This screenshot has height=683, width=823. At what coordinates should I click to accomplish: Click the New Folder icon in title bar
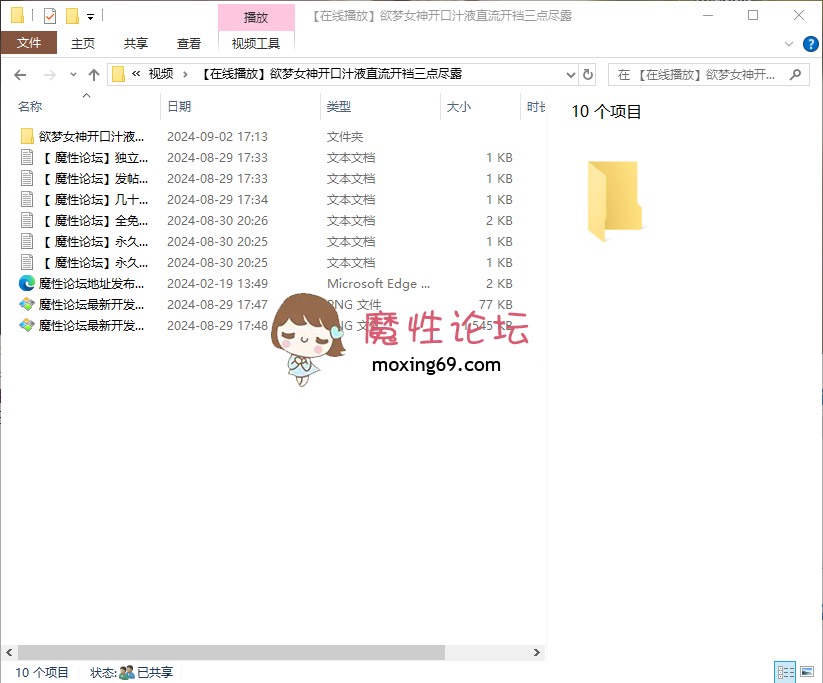pyautogui.click(x=72, y=16)
